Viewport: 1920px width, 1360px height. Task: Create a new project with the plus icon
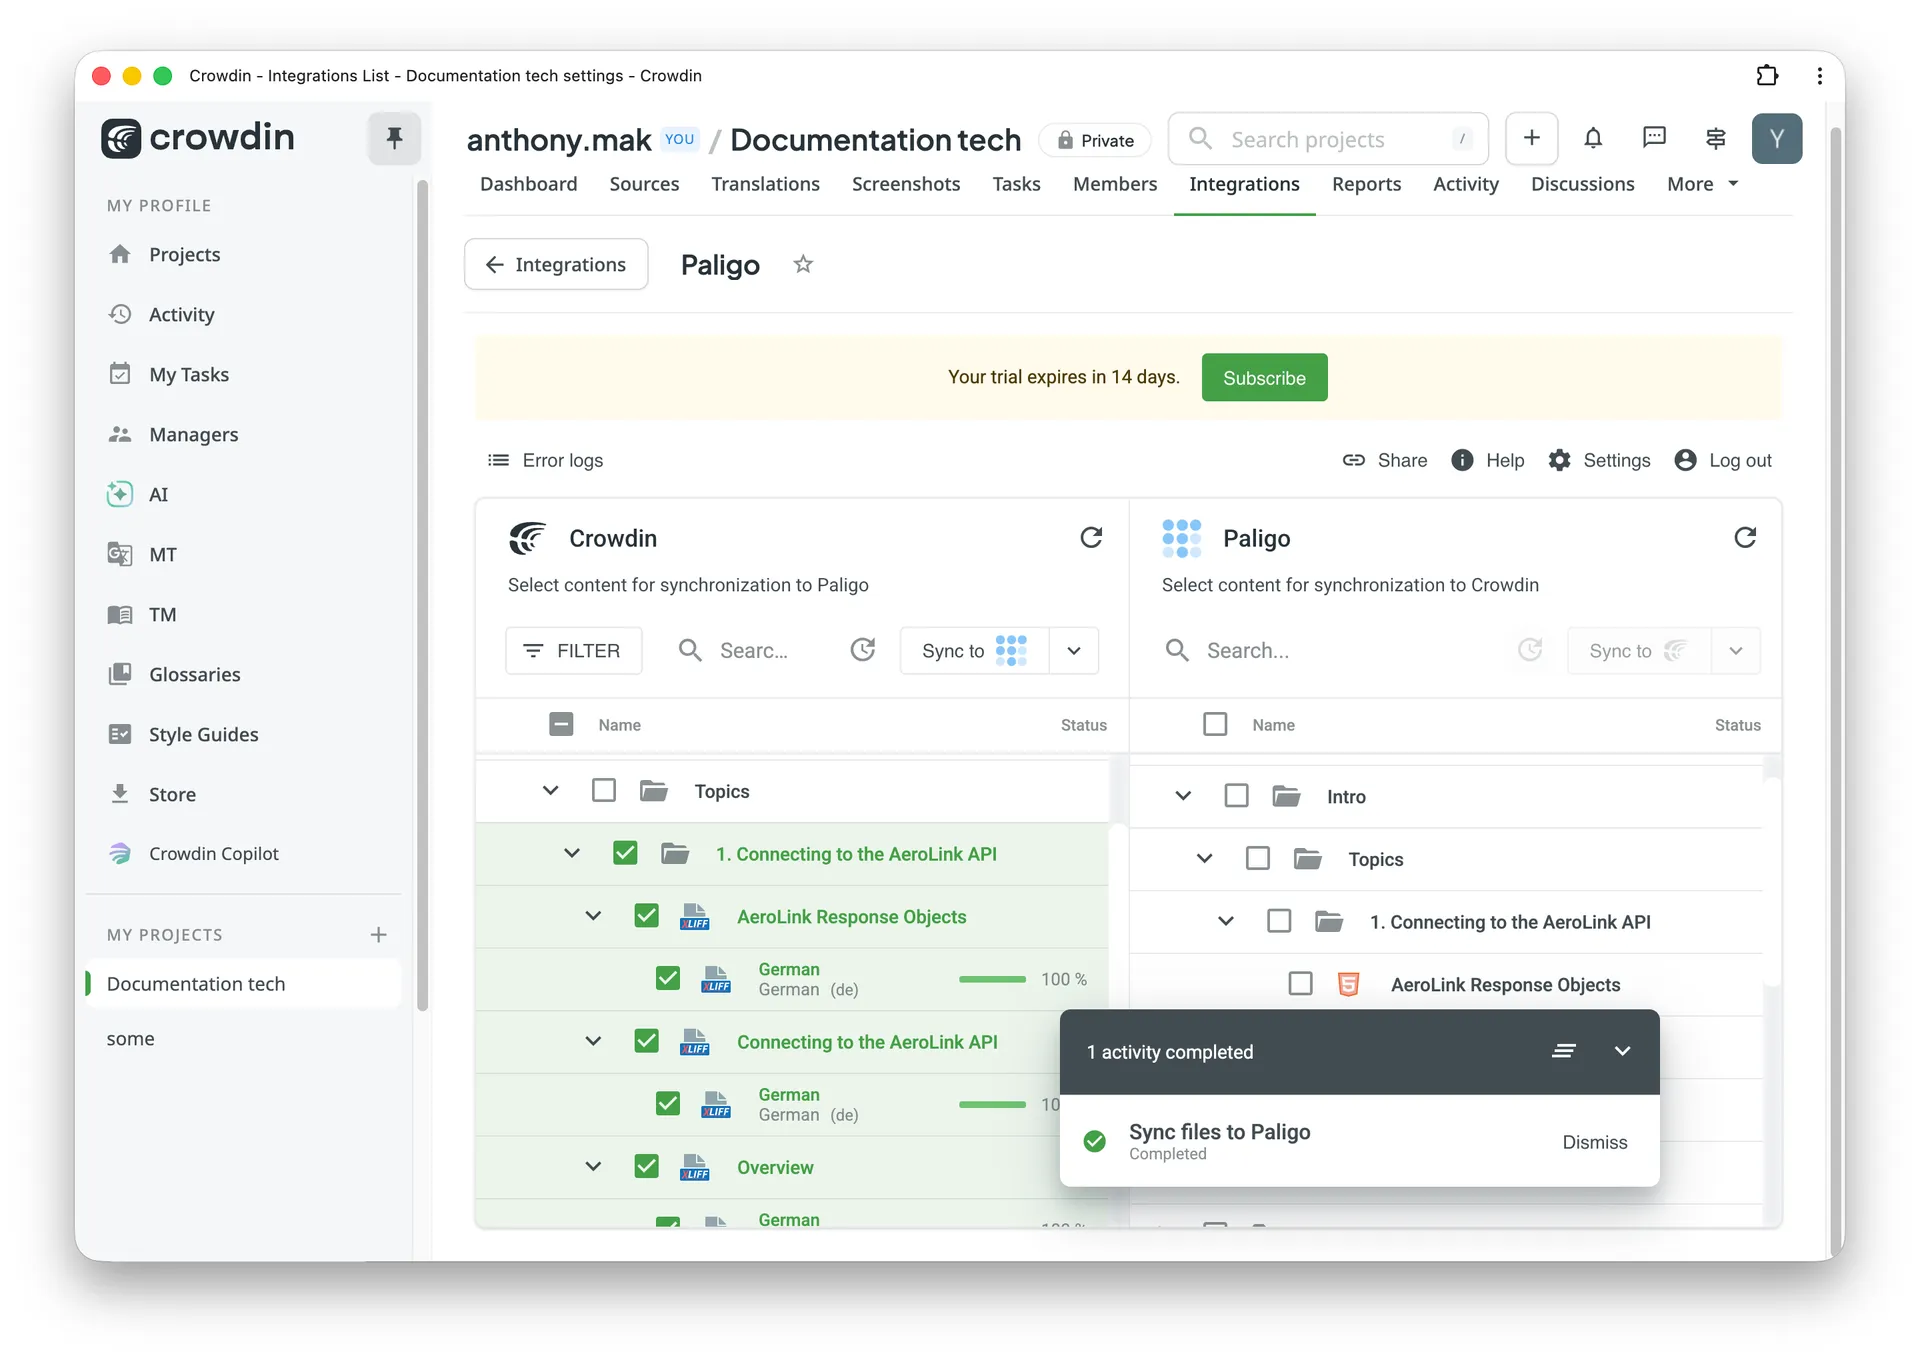coord(1531,138)
